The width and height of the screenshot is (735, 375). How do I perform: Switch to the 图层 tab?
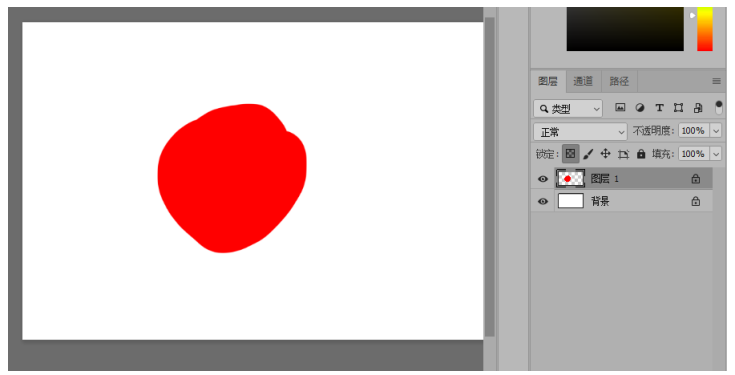(548, 81)
